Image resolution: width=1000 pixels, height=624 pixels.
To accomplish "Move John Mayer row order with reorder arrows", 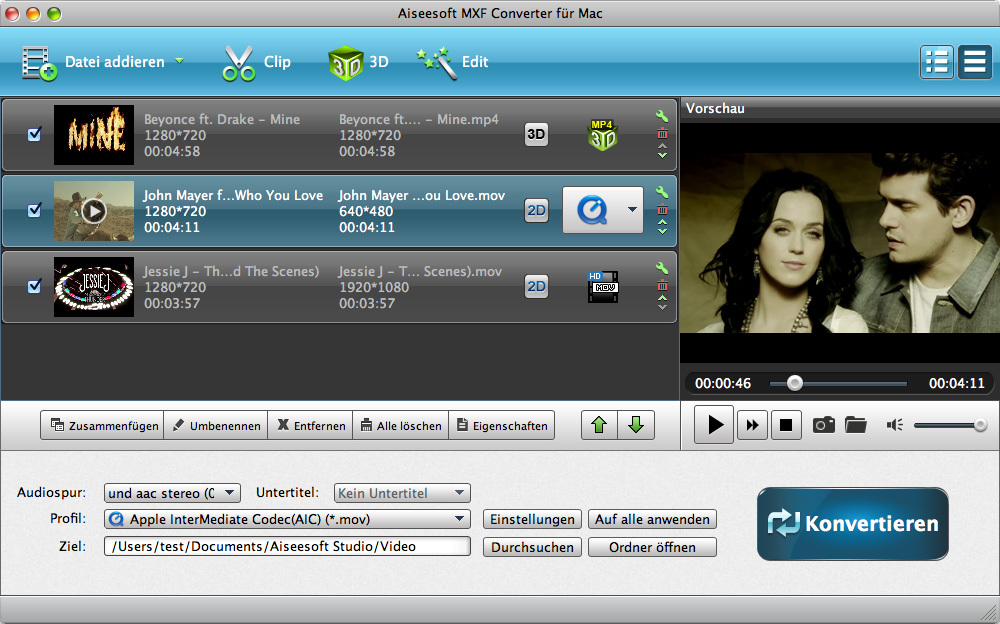I will coord(662,227).
